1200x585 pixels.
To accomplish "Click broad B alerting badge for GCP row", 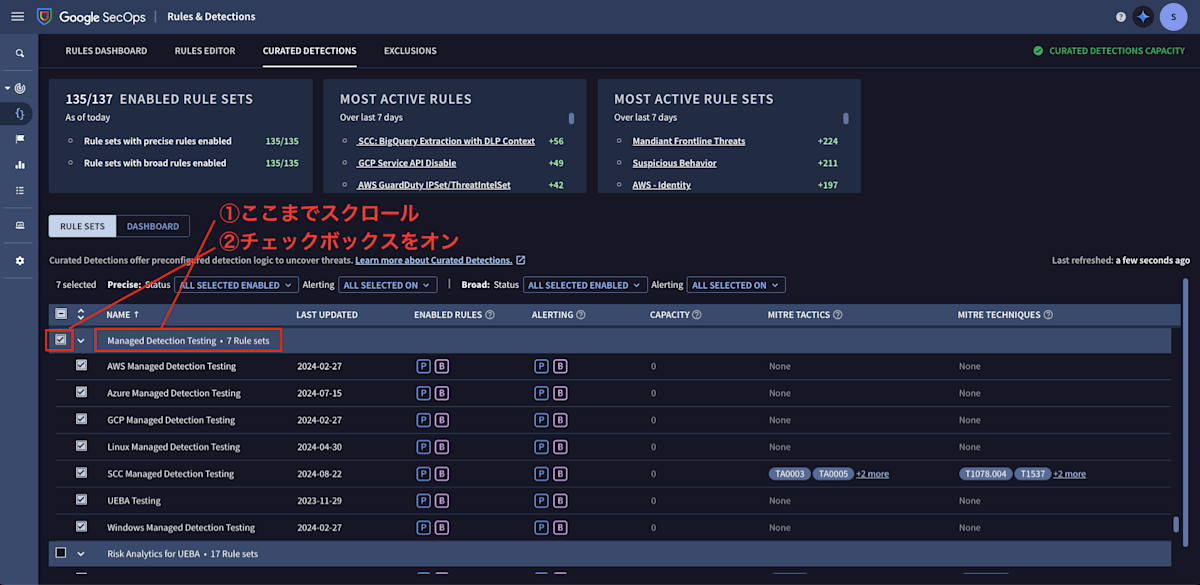I will pyautogui.click(x=560, y=420).
